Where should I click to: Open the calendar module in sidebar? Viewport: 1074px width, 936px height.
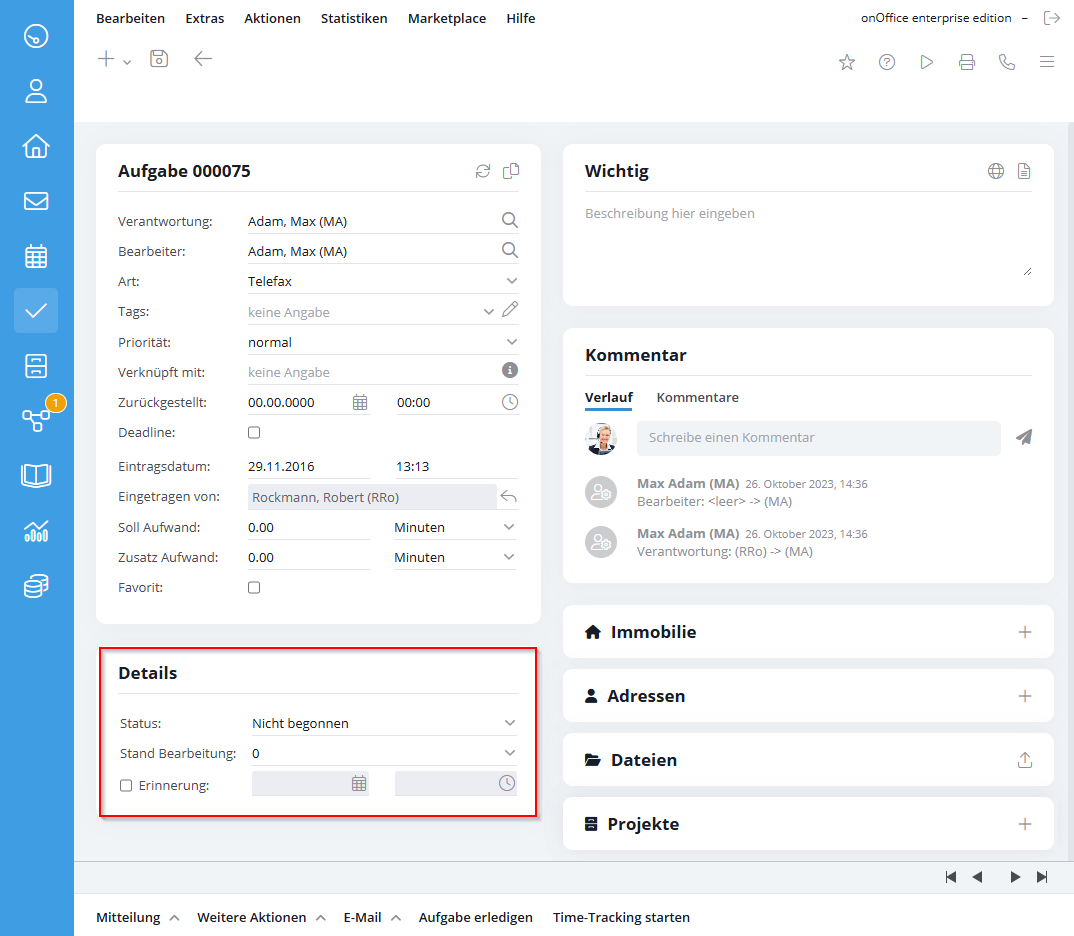pyautogui.click(x=36, y=256)
